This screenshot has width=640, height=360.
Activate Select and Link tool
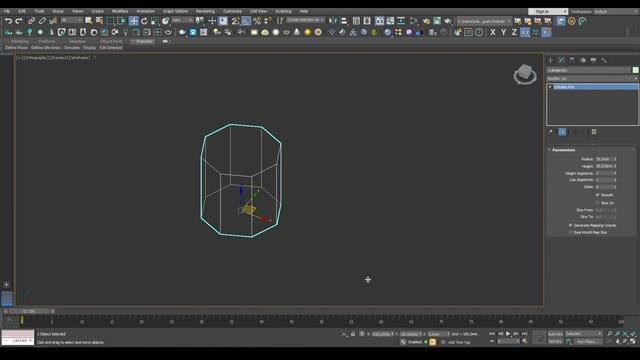point(31,21)
